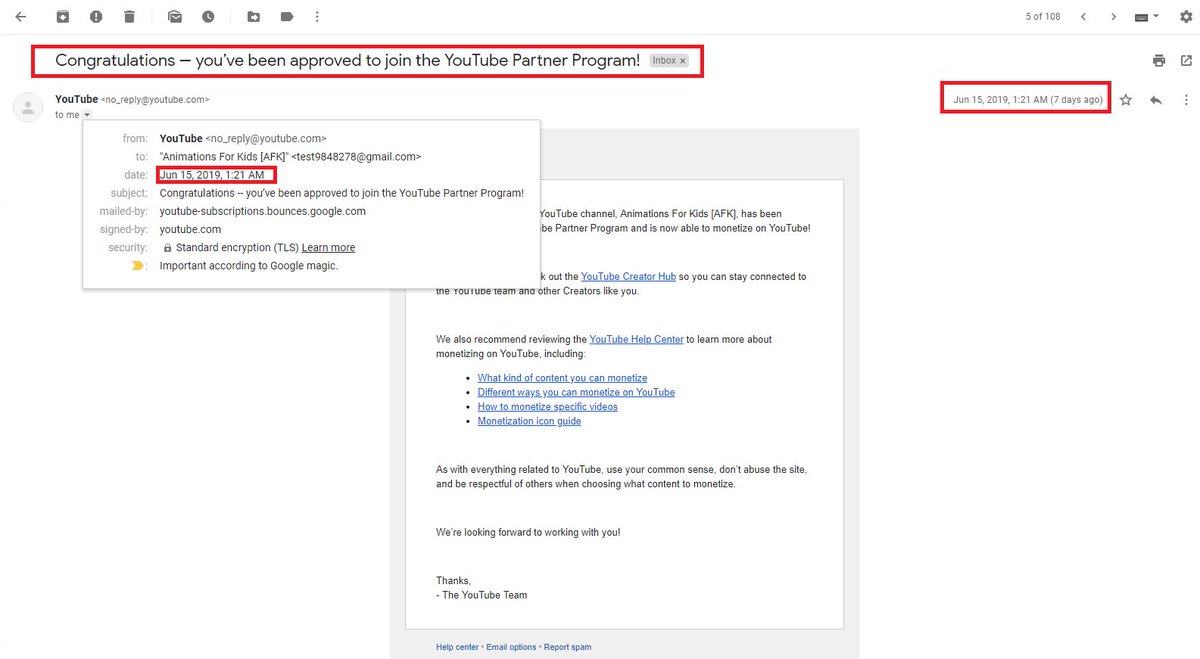Open Labels tag icon
1200x659 pixels.
coord(287,17)
